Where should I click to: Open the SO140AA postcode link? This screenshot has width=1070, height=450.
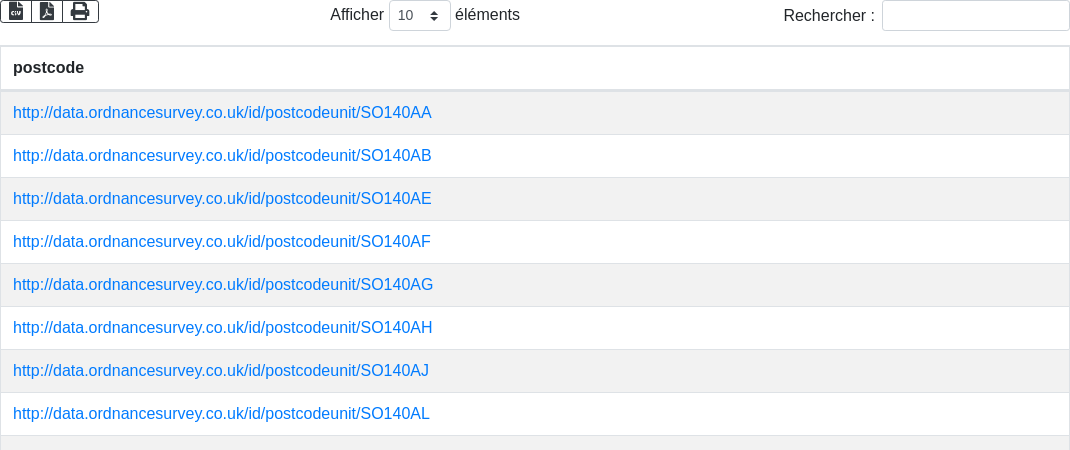[x=222, y=112]
